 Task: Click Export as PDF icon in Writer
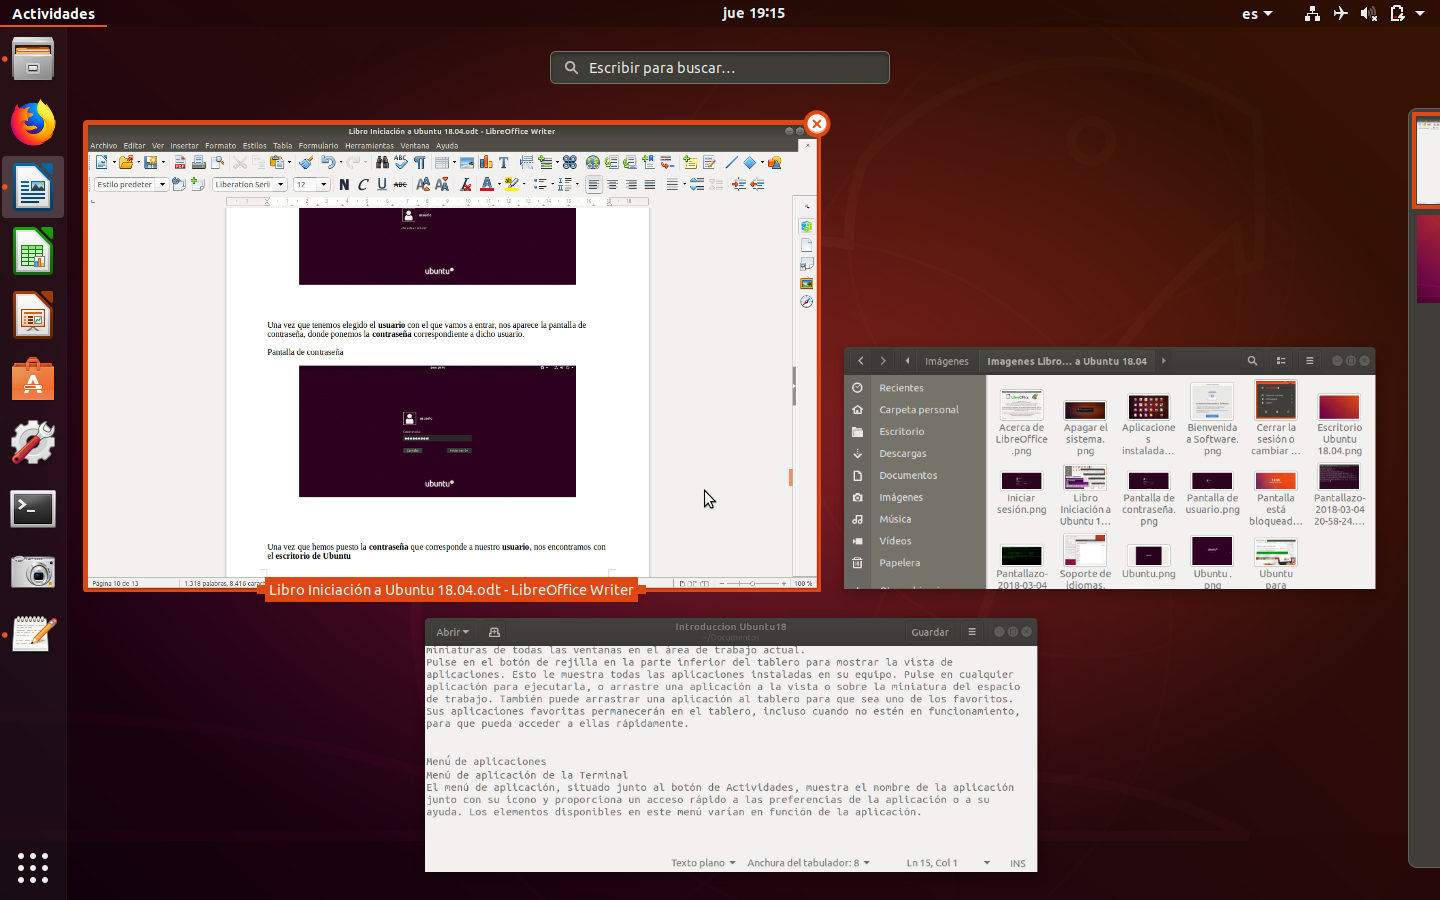pyautogui.click(x=180, y=162)
